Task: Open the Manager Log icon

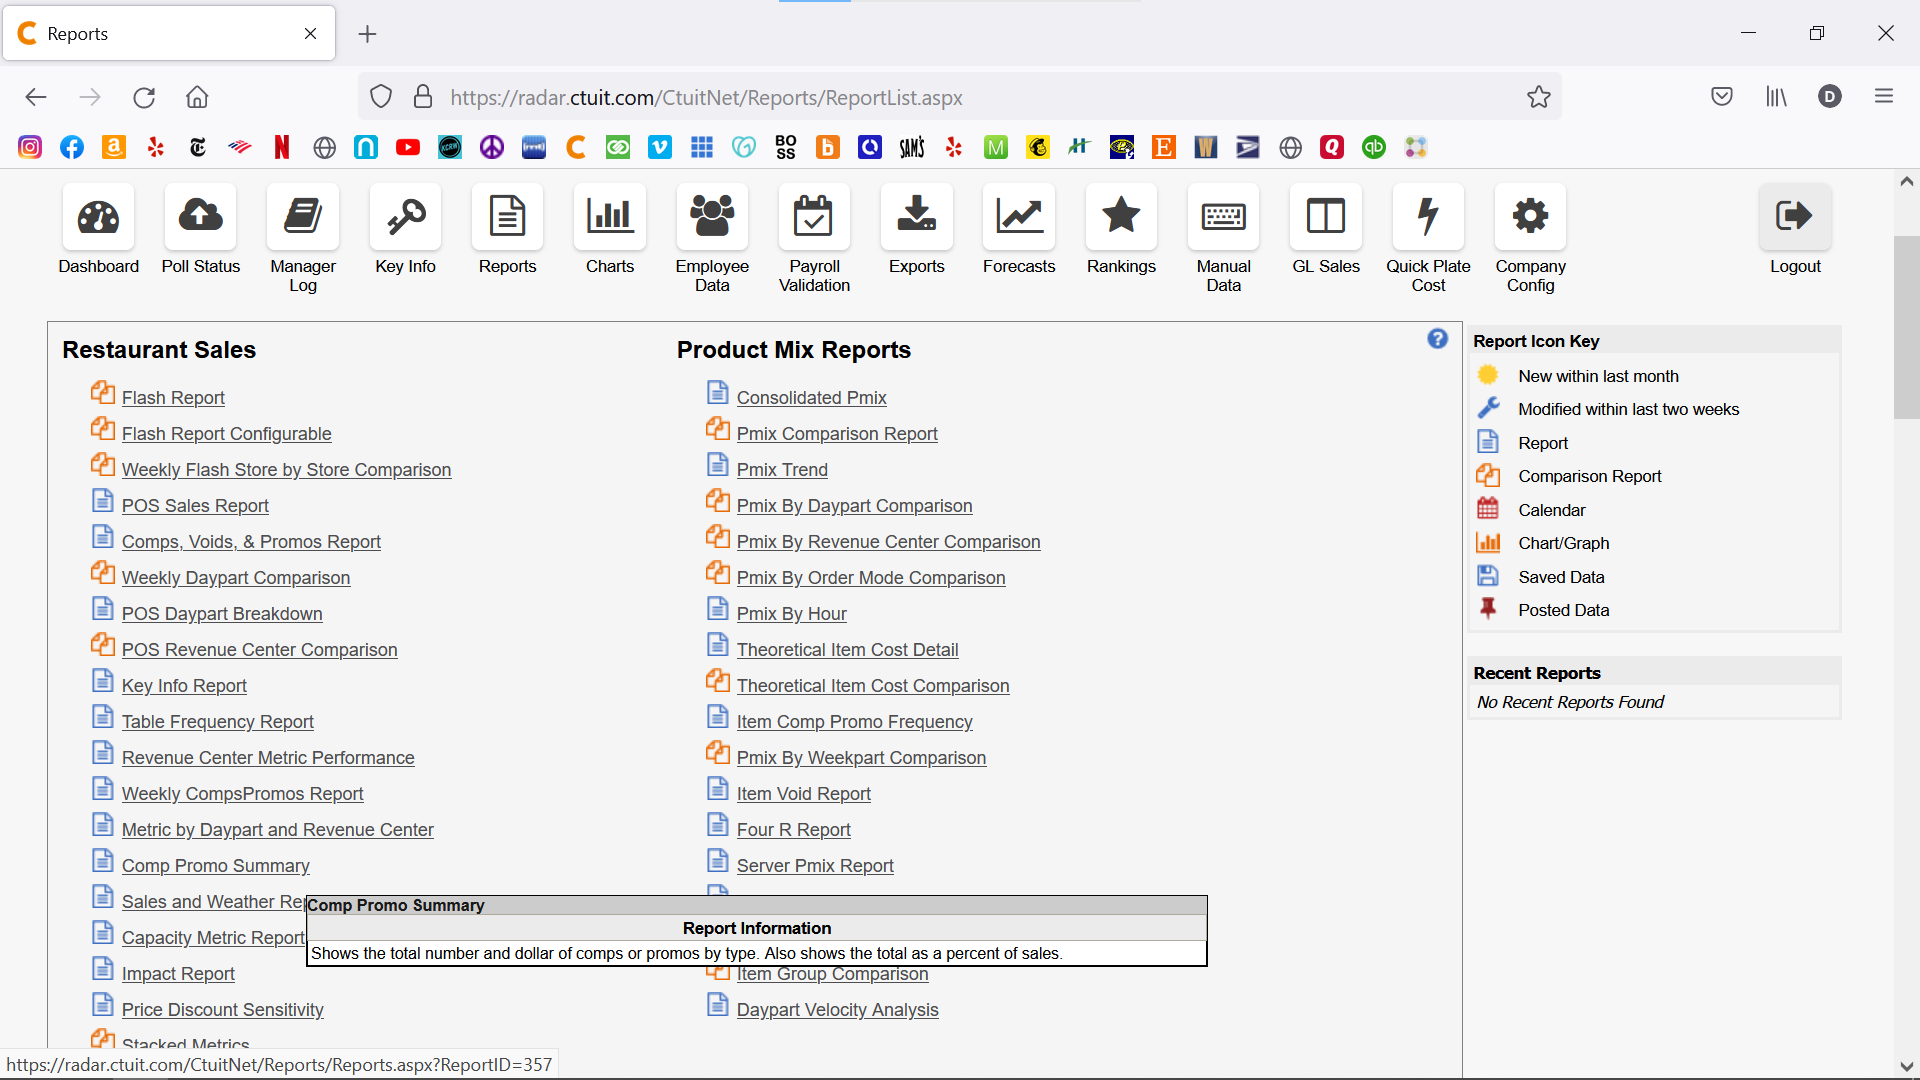Action: click(303, 217)
